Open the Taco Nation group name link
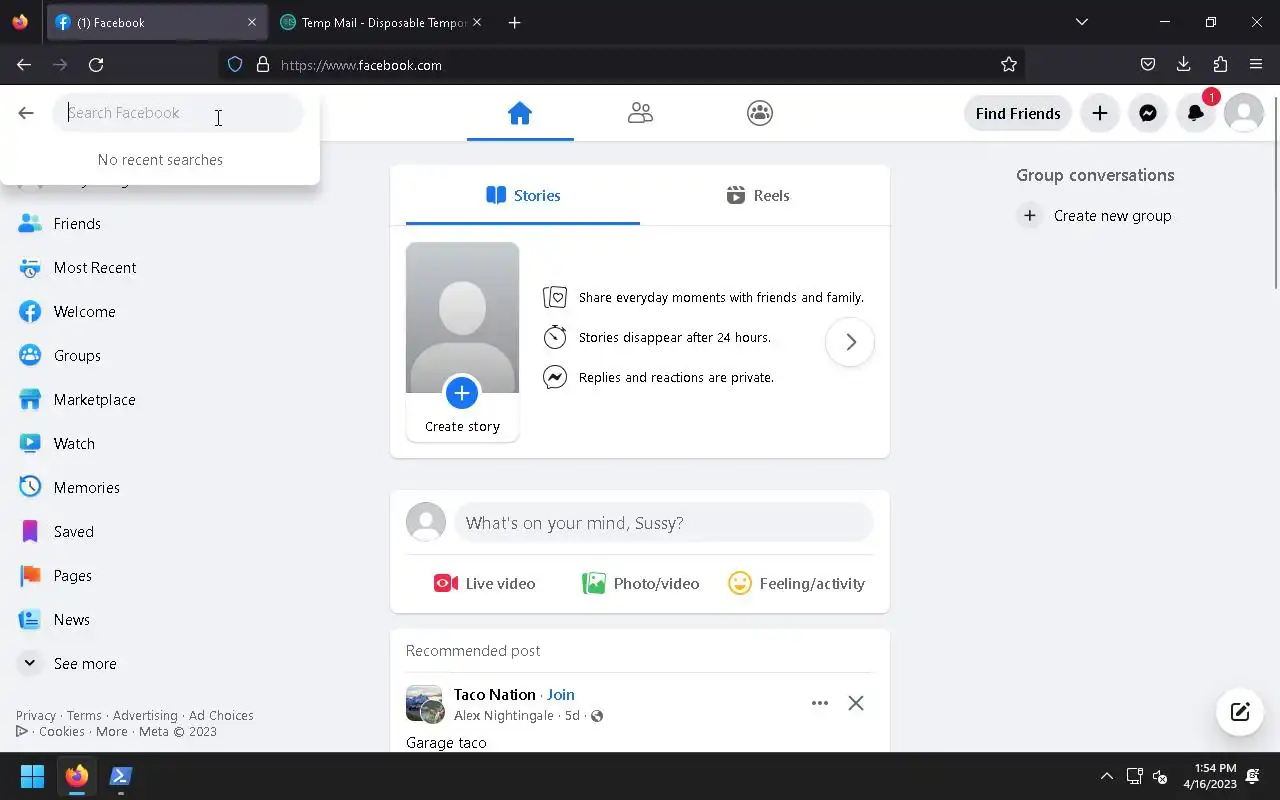Viewport: 1280px width, 800px height. pos(495,694)
